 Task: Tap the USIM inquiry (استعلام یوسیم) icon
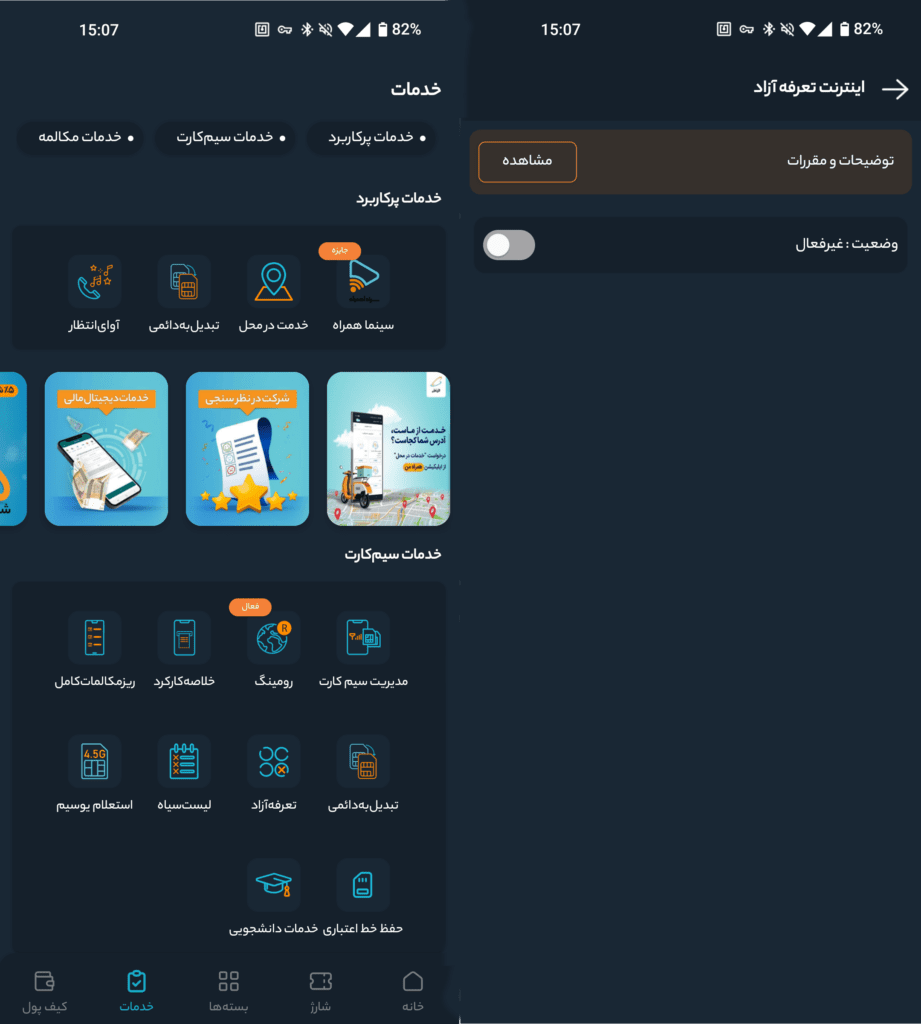tap(95, 762)
